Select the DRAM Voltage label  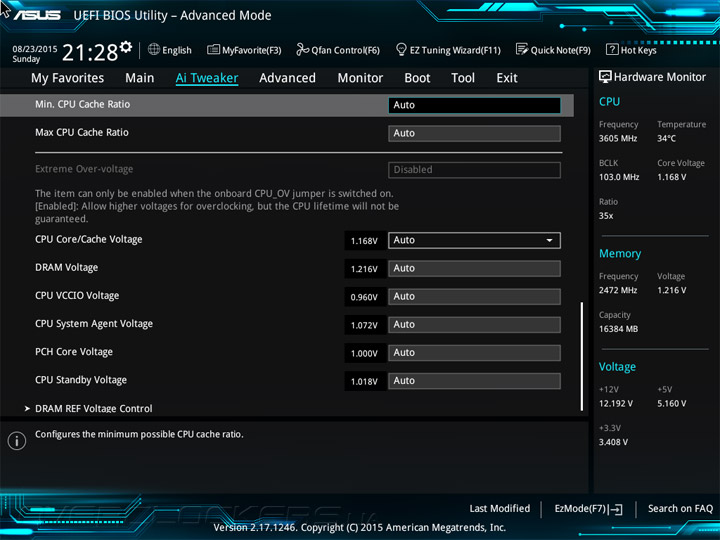[x=67, y=267]
